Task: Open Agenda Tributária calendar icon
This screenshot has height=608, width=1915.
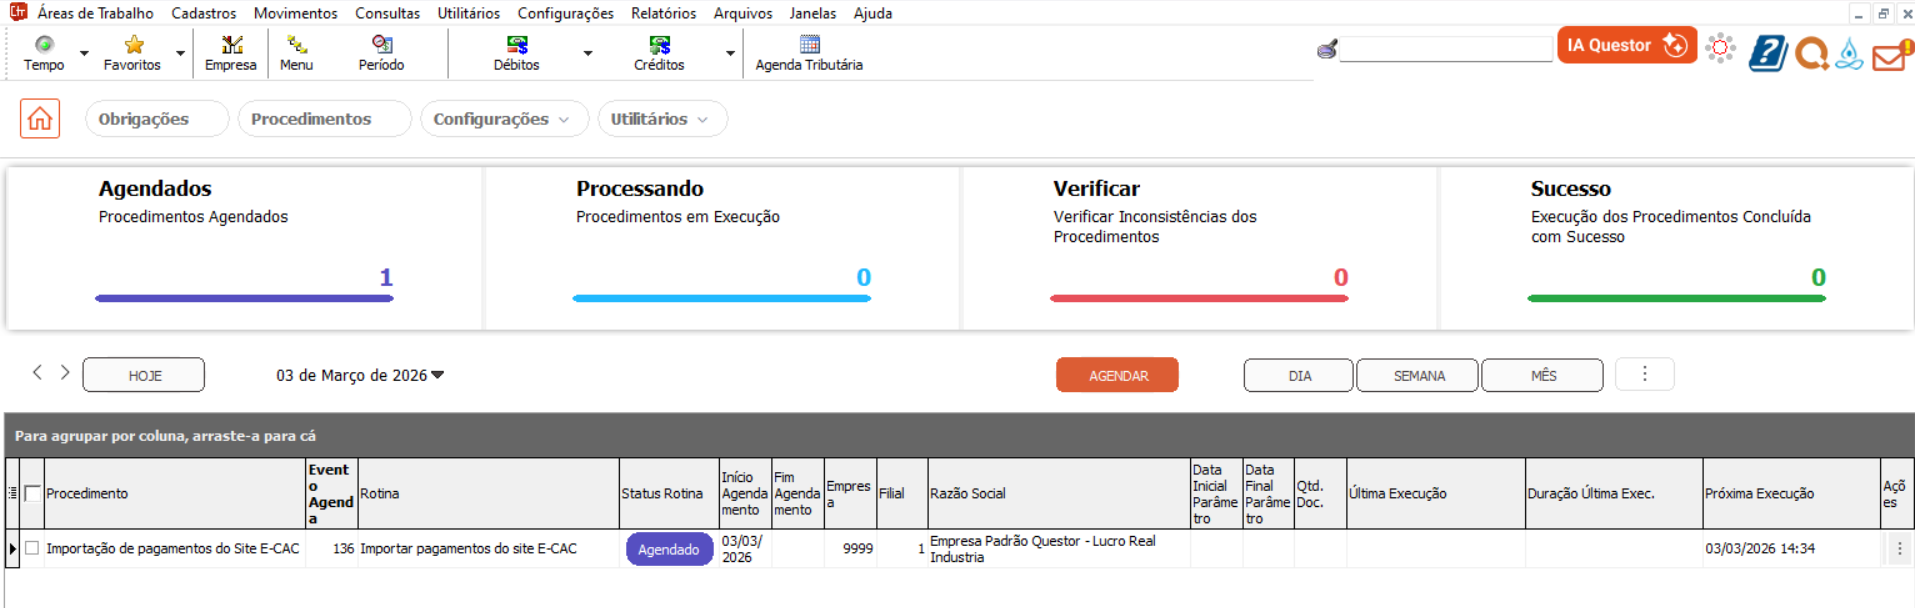Action: click(x=809, y=45)
